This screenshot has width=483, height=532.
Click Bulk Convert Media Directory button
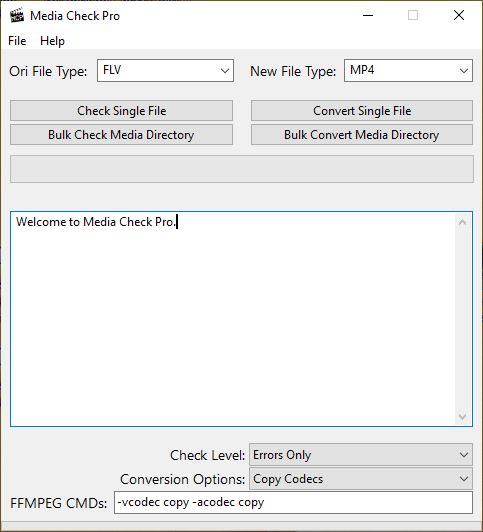[362, 135]
